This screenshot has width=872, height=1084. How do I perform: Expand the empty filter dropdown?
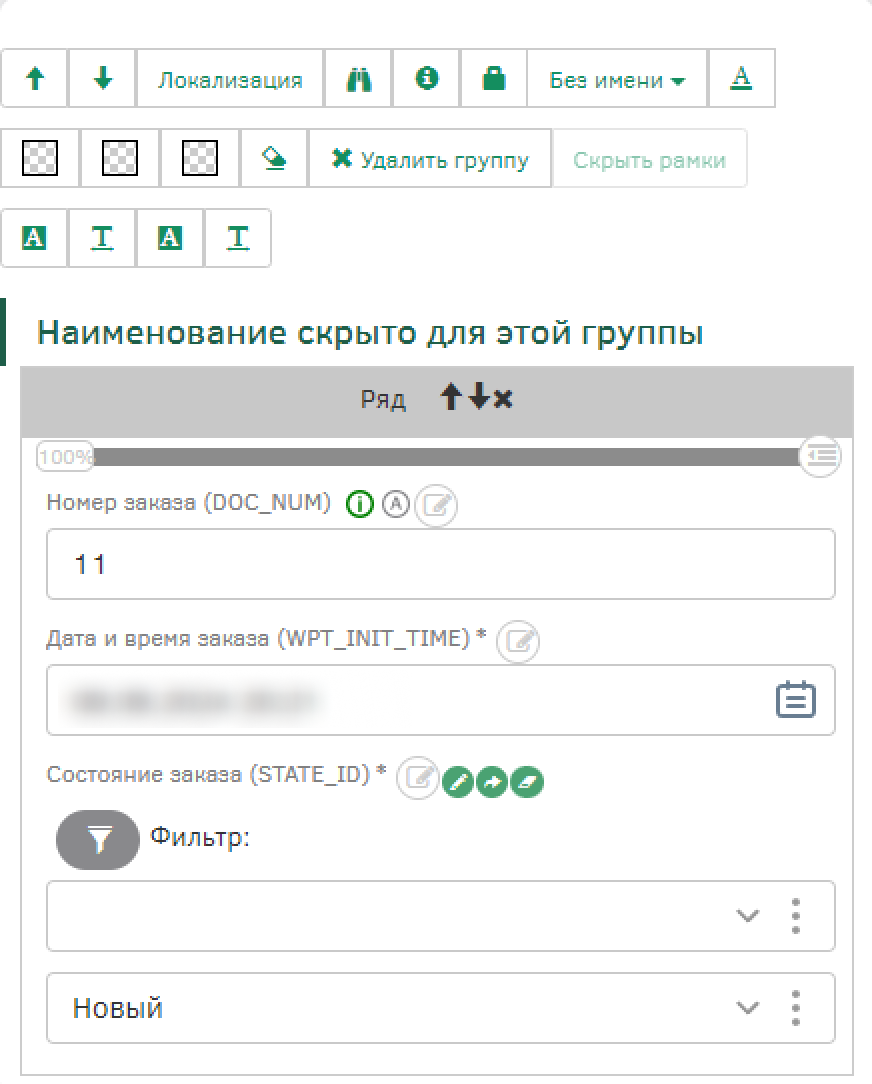tap(747, 916)
